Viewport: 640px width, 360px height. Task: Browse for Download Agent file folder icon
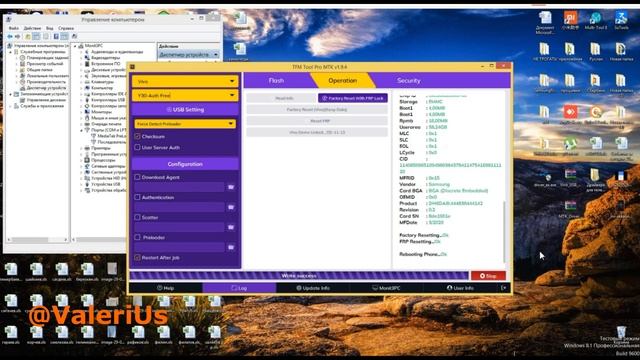[231, 187]
